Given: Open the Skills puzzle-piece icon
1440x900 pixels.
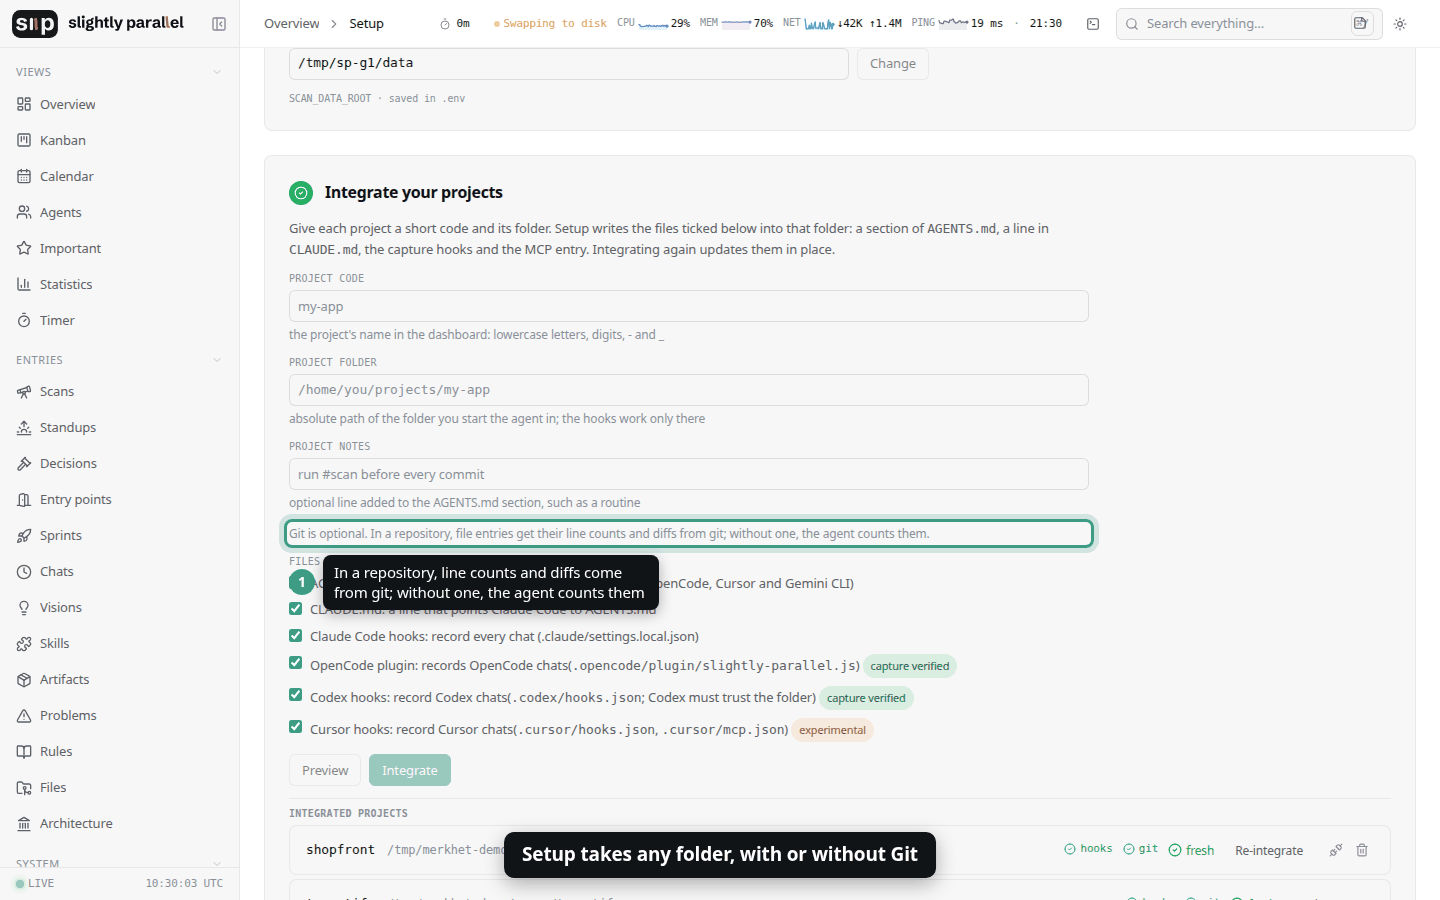Looking at the screenshot, I should (24, 643).
